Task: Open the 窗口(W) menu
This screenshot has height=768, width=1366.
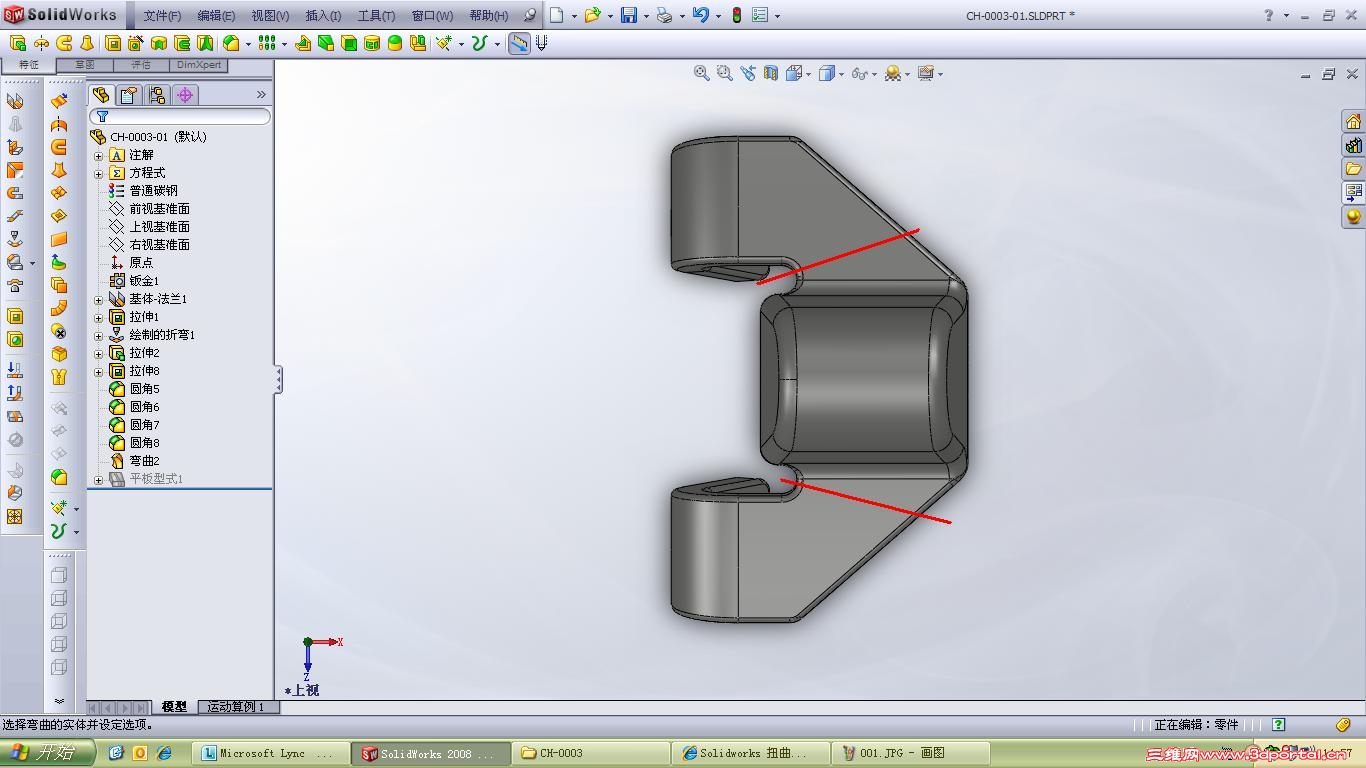Action: click(x=432, y=15)
